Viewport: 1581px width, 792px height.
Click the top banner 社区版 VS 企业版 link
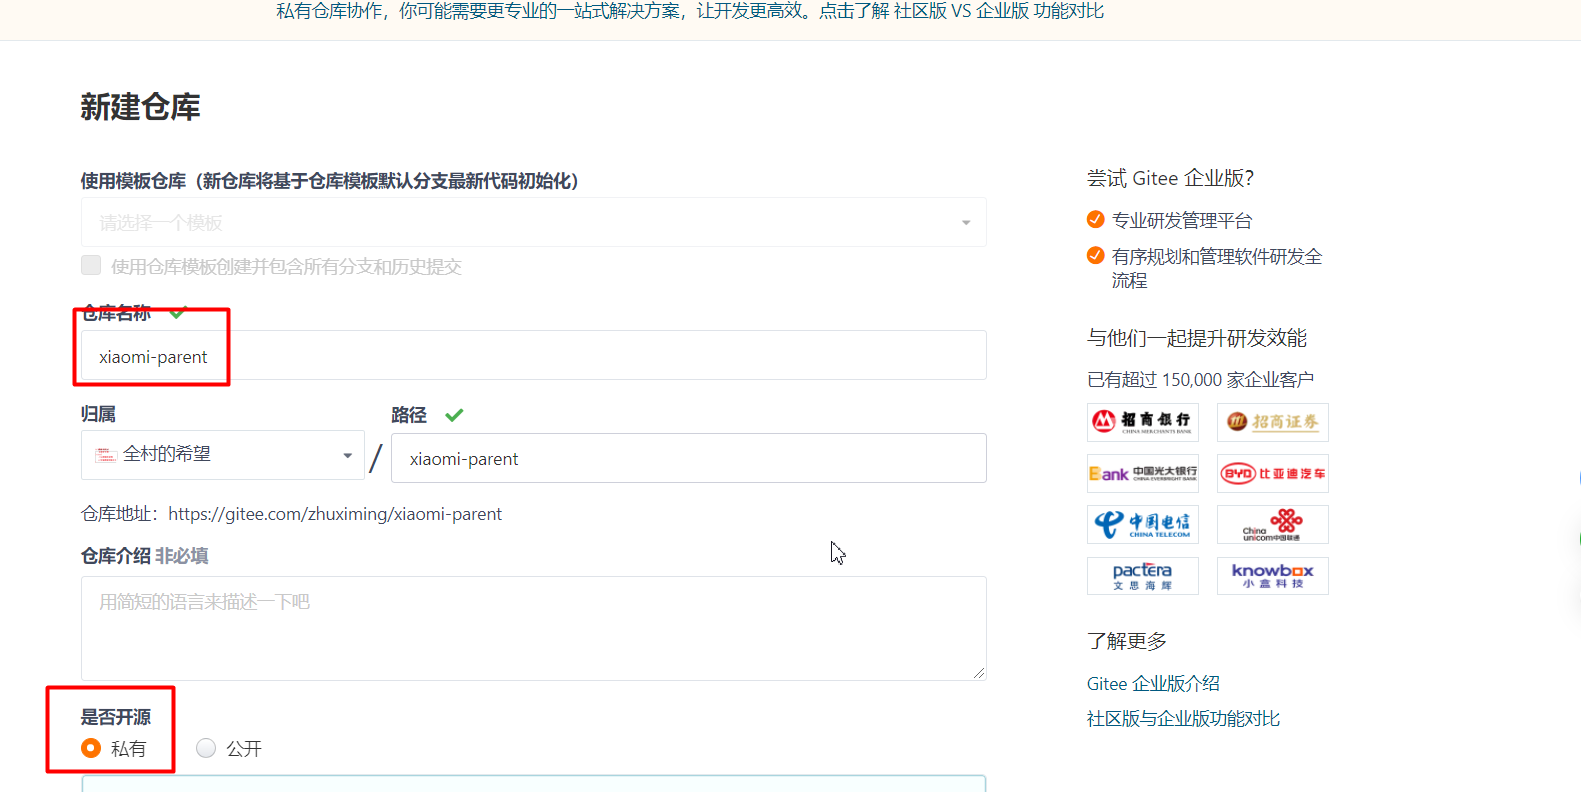pos(998,11)
